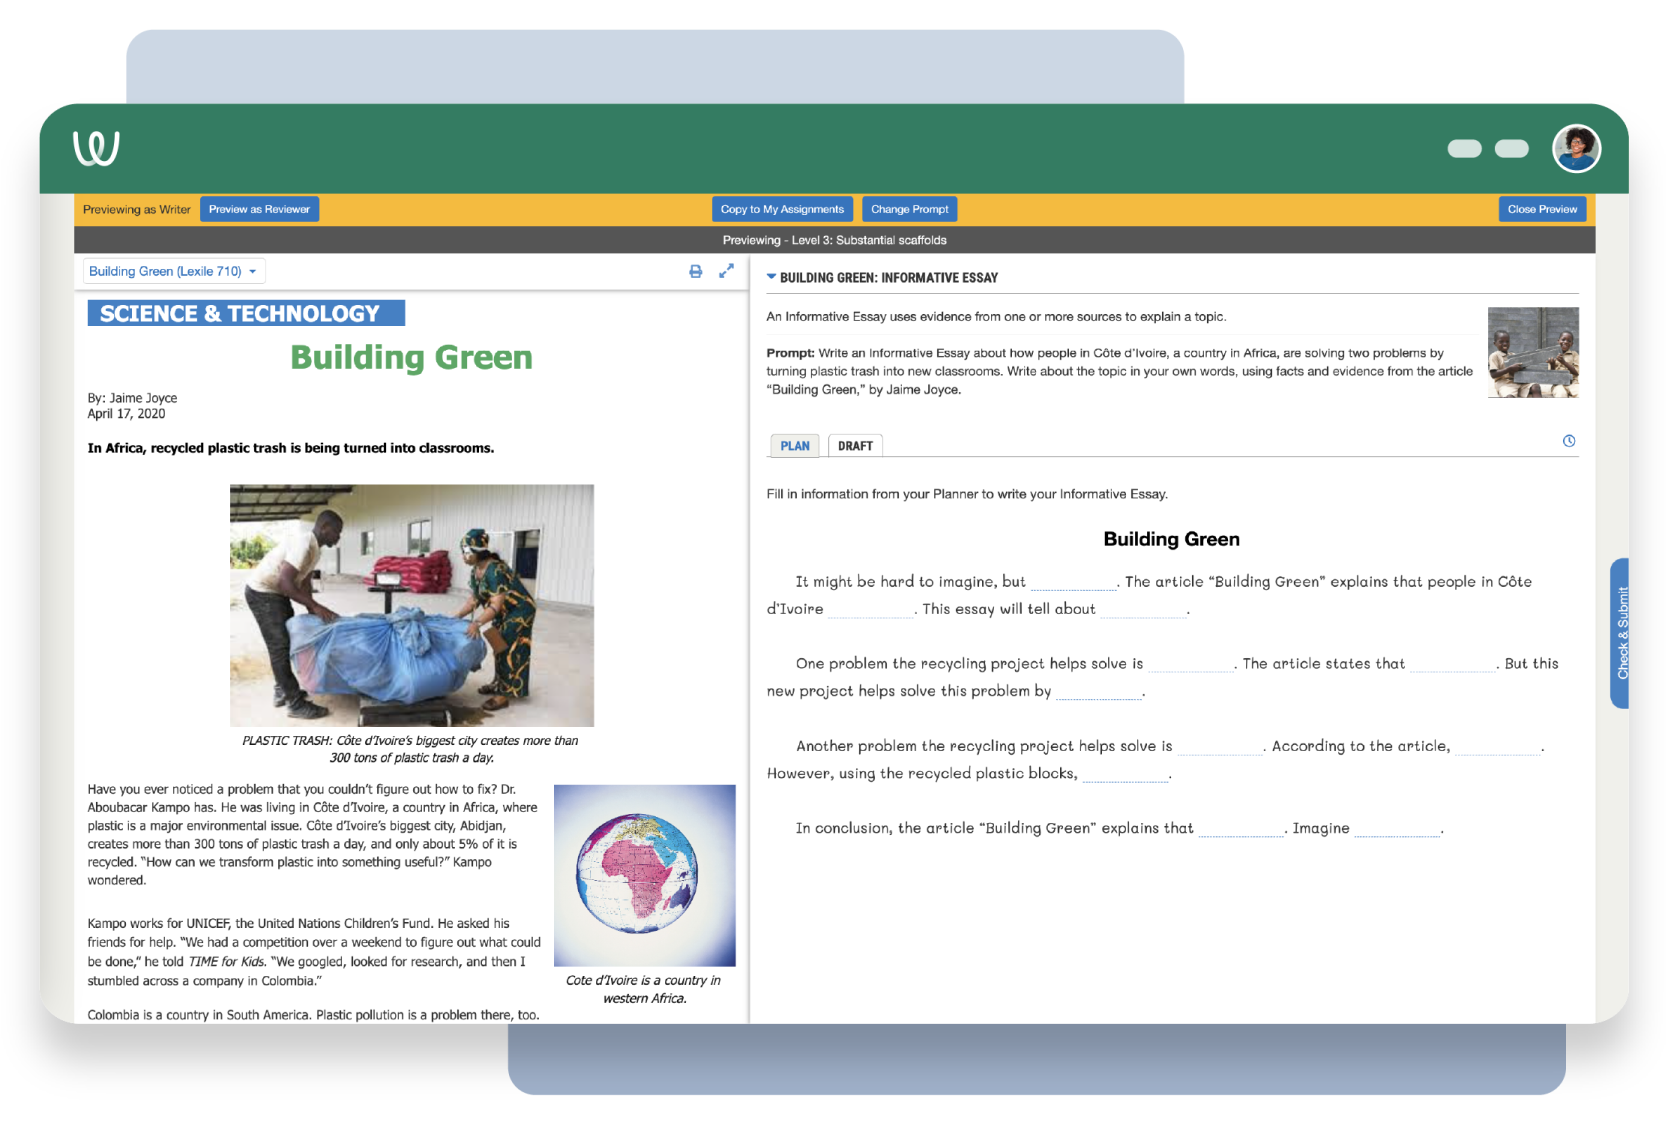Click the Change Prompt button
1666x1125 pixels.
[909, 209]
